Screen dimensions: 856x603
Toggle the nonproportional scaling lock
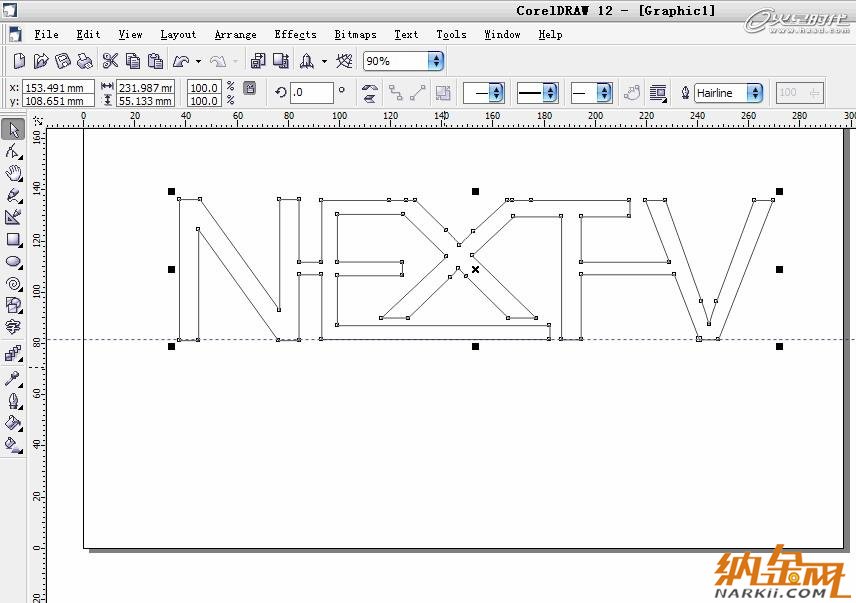(249, 88)
